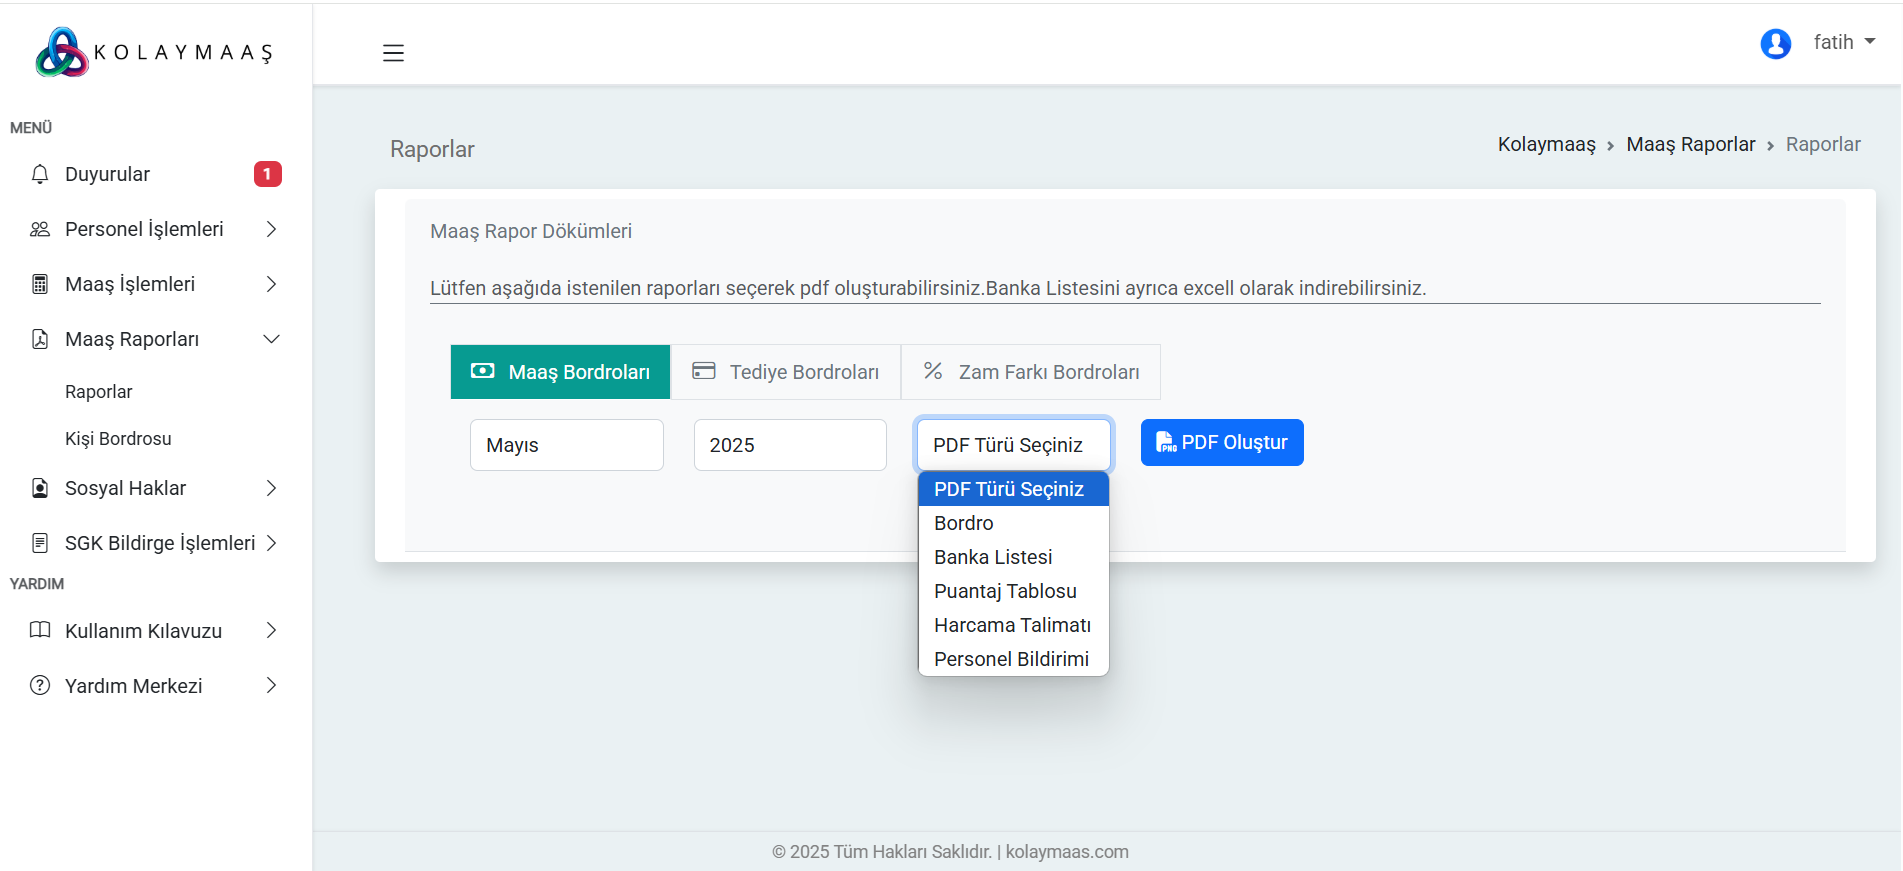
Task: Click the Kolaymaaş logo
Action: [x=154, y=52]
